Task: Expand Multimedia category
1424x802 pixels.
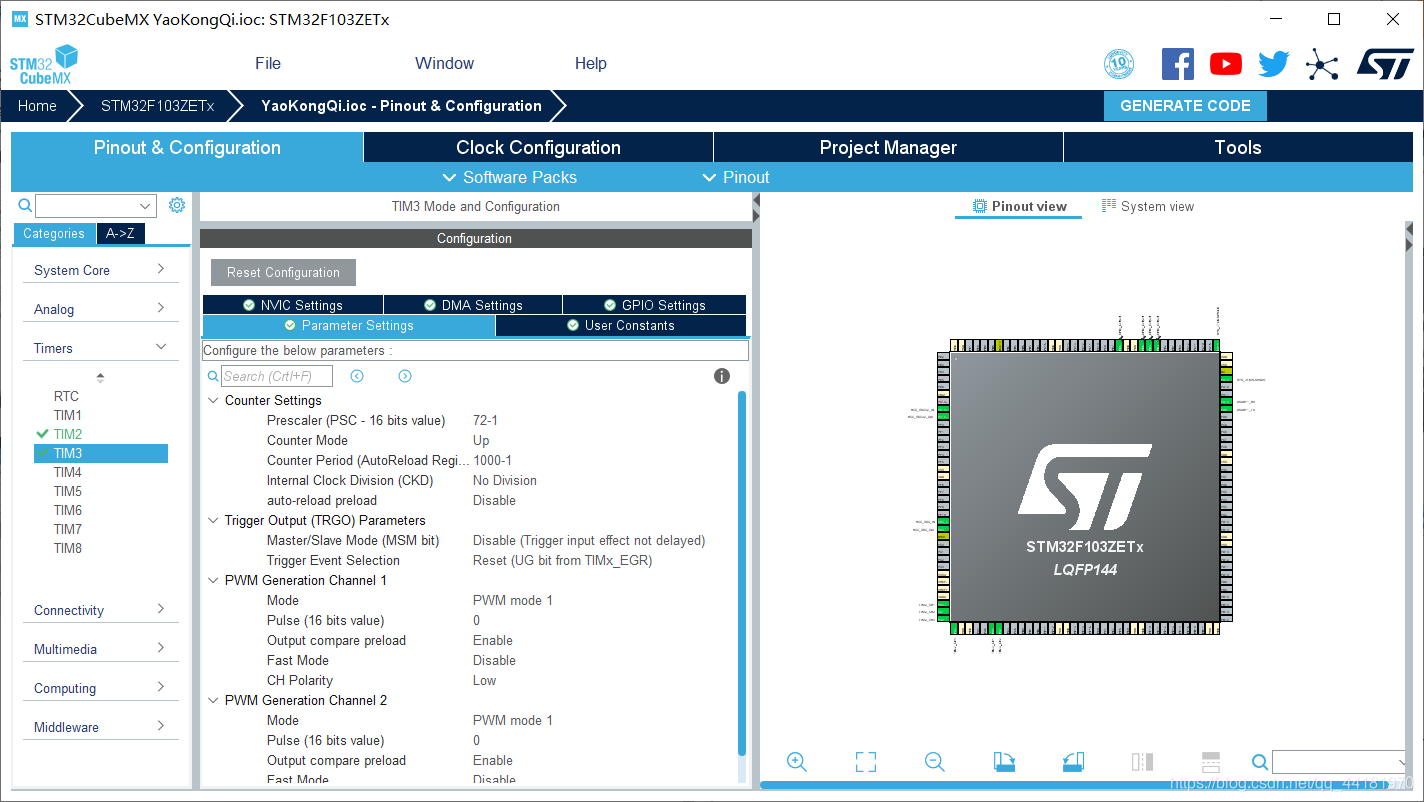Action: (x=100, y=649)
